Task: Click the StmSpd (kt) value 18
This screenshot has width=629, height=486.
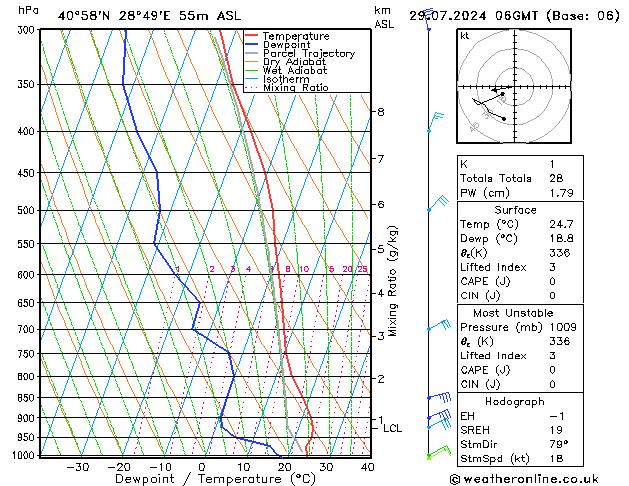Action: 556,459
